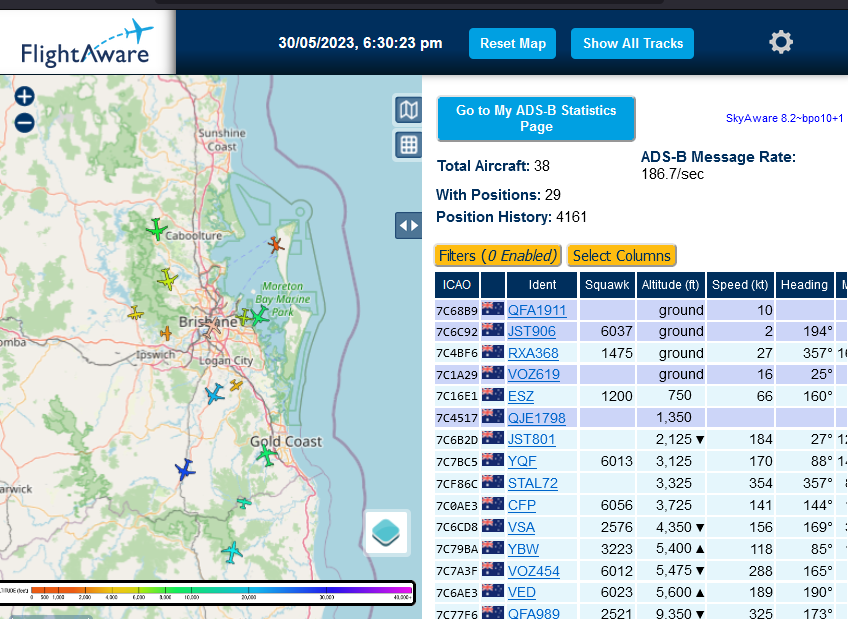
Task: Click the Australian flag in QFA1911 row
Action: tap(493, 309)
